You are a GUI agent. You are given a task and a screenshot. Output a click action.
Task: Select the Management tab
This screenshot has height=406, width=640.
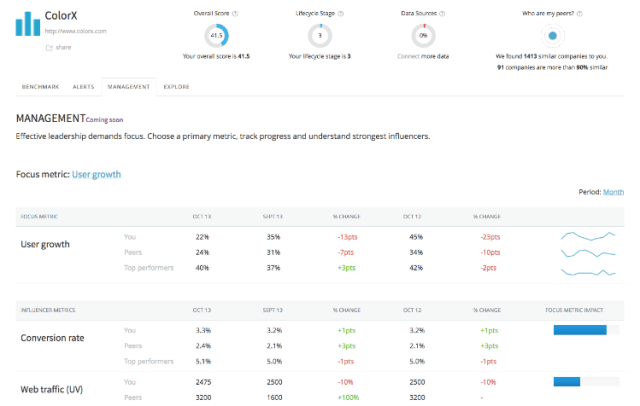pos(129,87)
